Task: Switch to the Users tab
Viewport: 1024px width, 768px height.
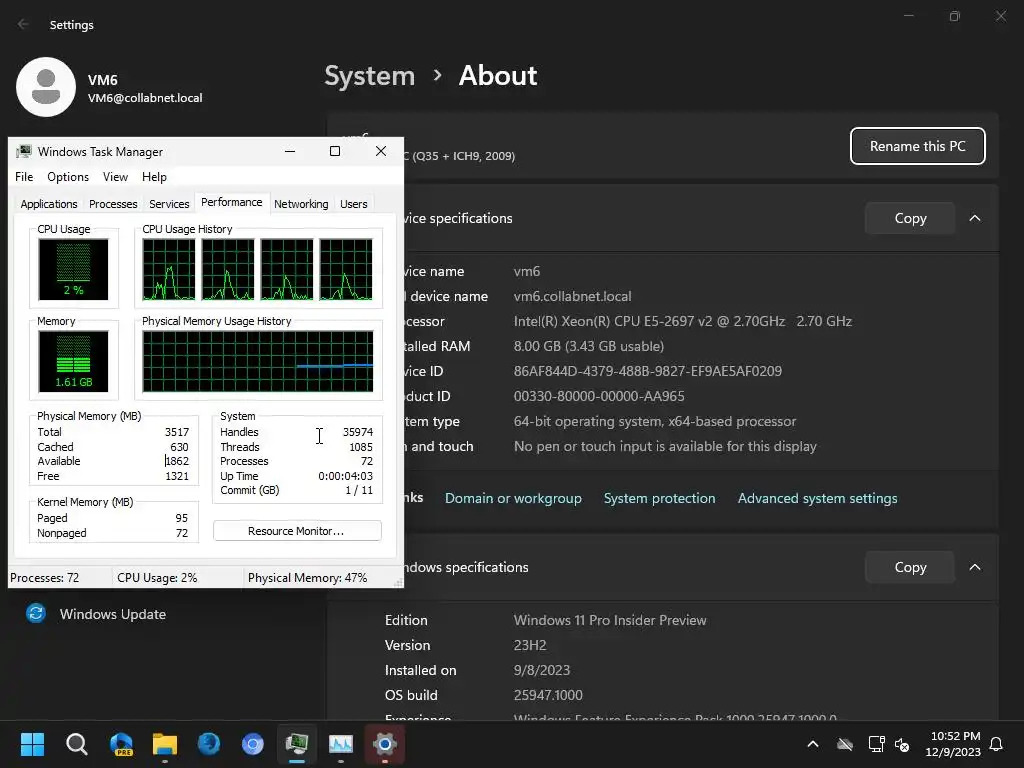Action: pos(354,204)
